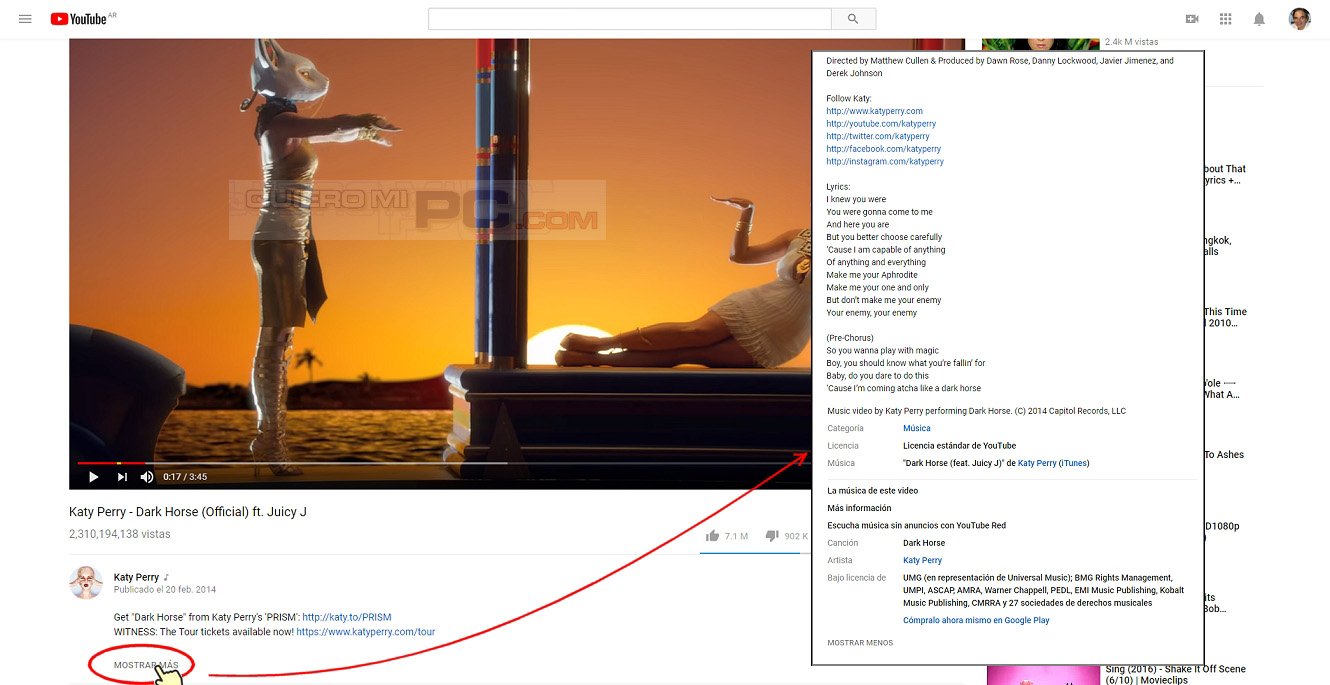Screen dimensions: 1330x685
Task: Seek on the video progress bar
Action: pos(440,463)
